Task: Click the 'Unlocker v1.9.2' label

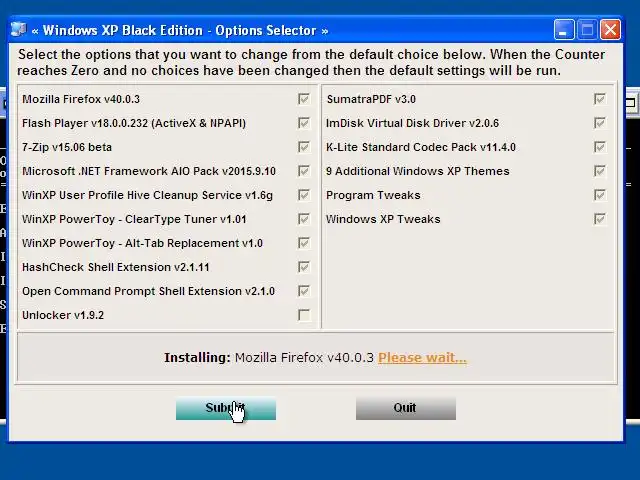Action: pos(63,316)
